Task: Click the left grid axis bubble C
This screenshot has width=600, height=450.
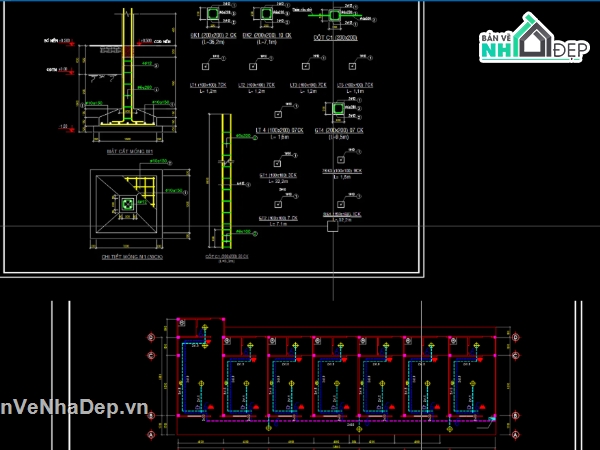Action: pos(152,354)
